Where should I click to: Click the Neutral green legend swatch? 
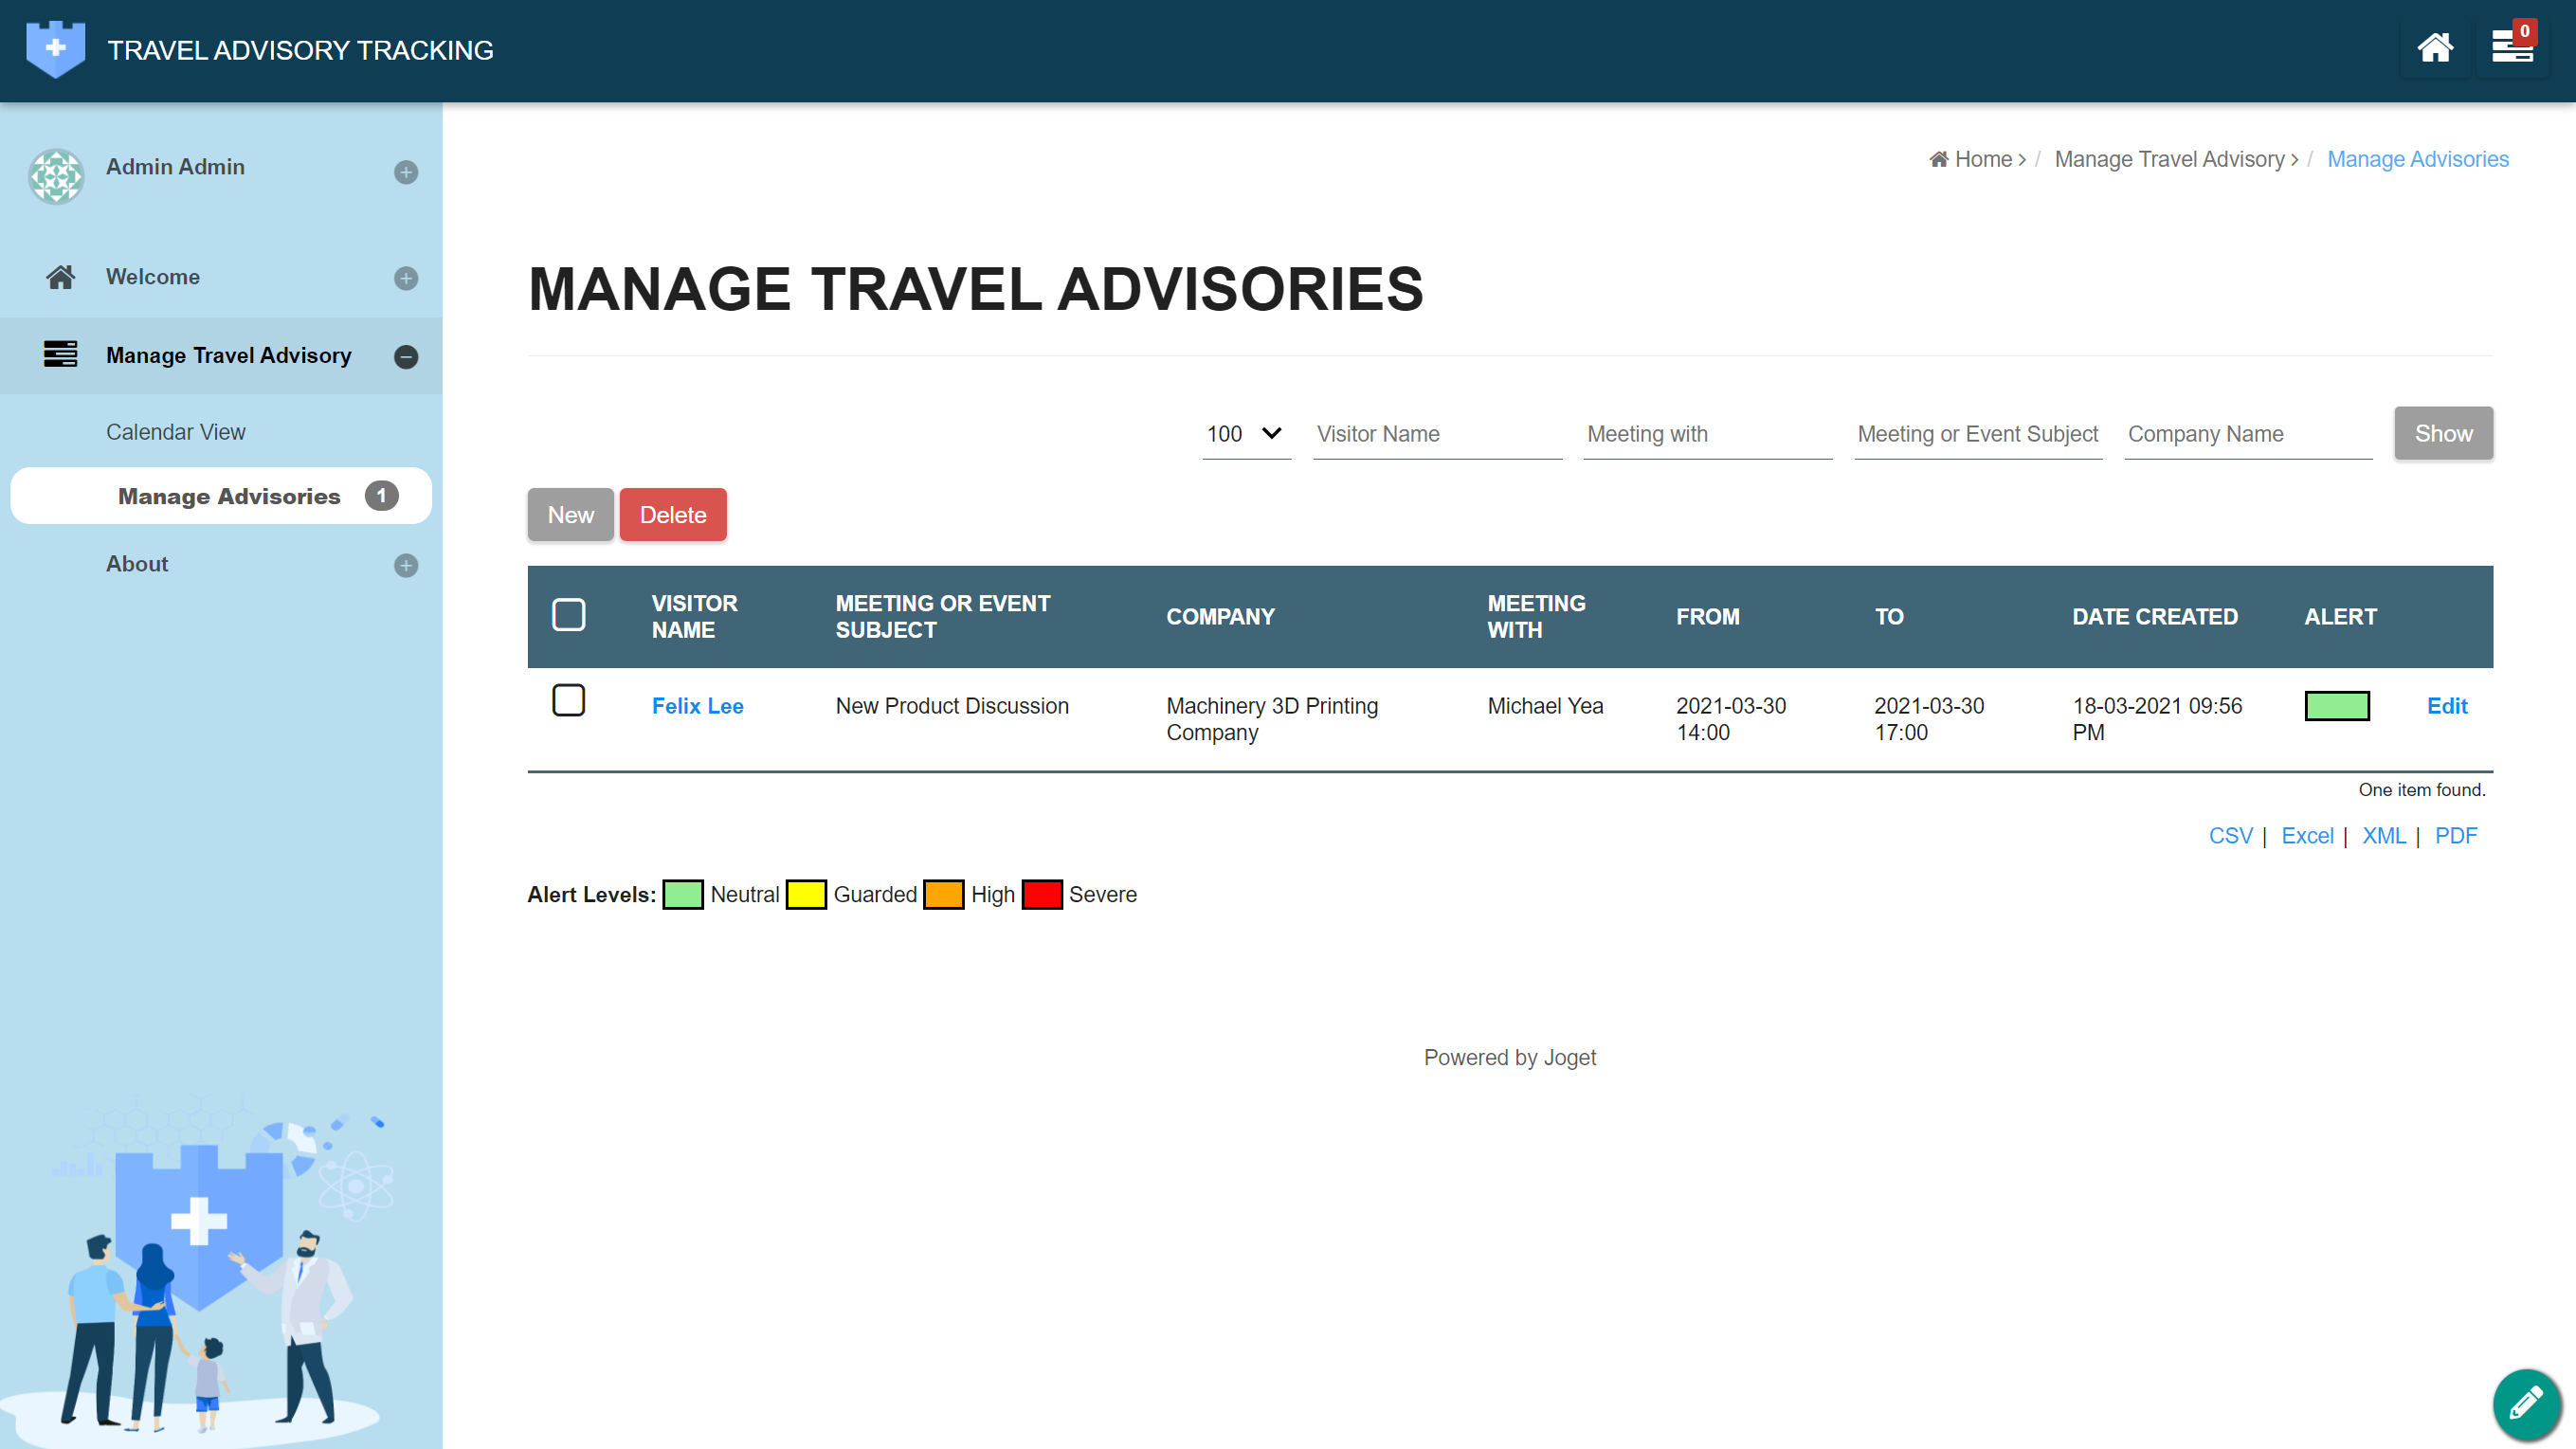pos(683,894)
